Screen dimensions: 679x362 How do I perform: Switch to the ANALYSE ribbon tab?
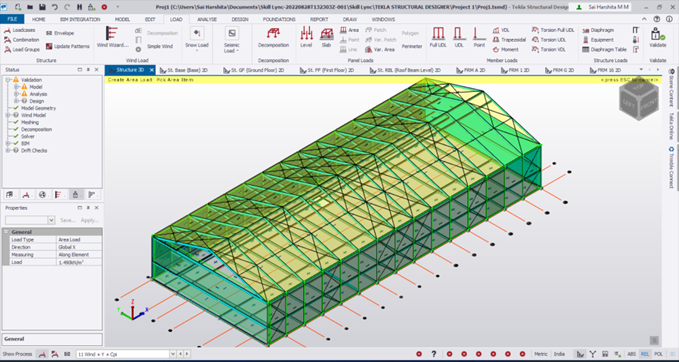click(x=207, y=19)
